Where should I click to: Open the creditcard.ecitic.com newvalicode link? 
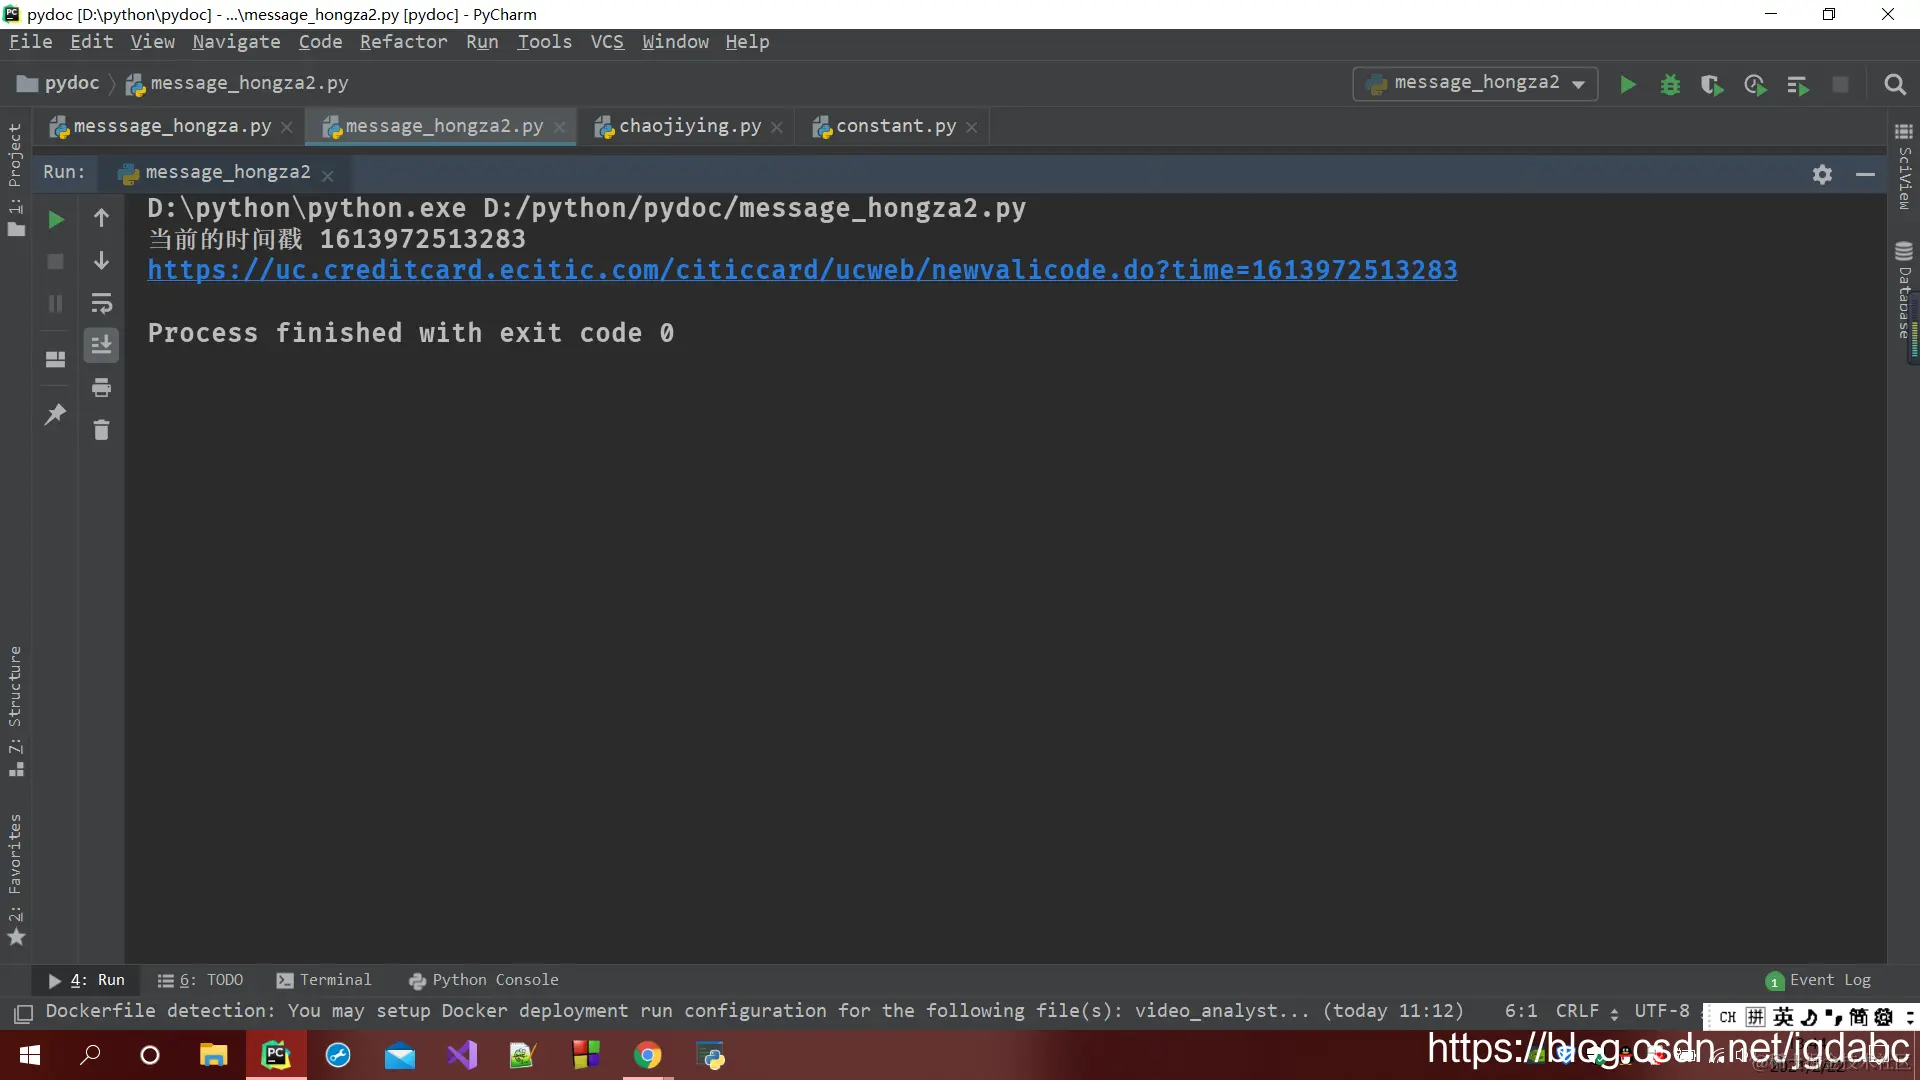click(x=802, y=270)
